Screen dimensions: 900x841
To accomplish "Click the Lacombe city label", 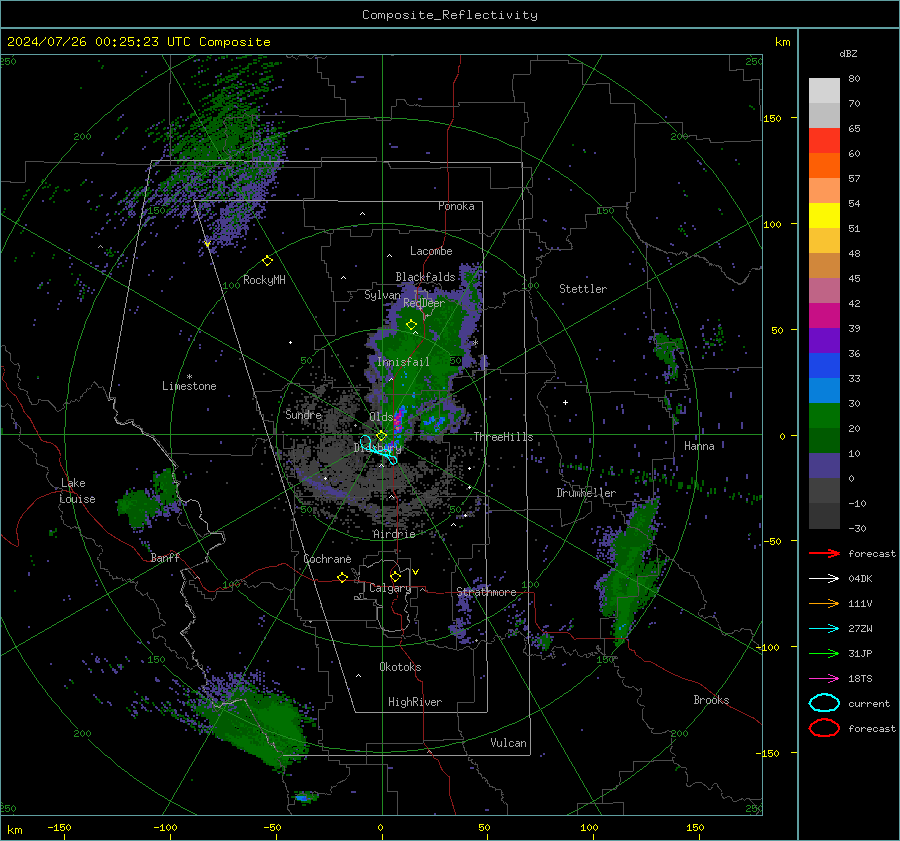I will coord(431,251).
